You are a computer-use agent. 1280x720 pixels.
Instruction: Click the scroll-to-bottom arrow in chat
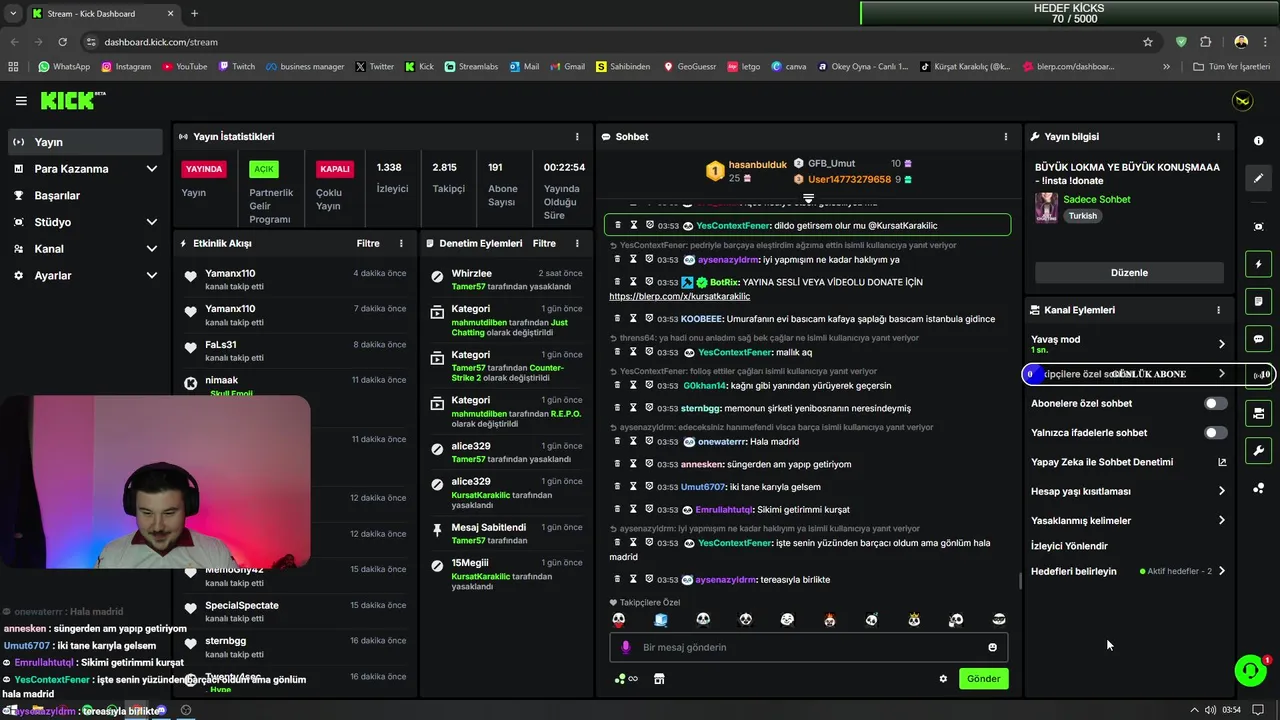[x=809, y=199]
